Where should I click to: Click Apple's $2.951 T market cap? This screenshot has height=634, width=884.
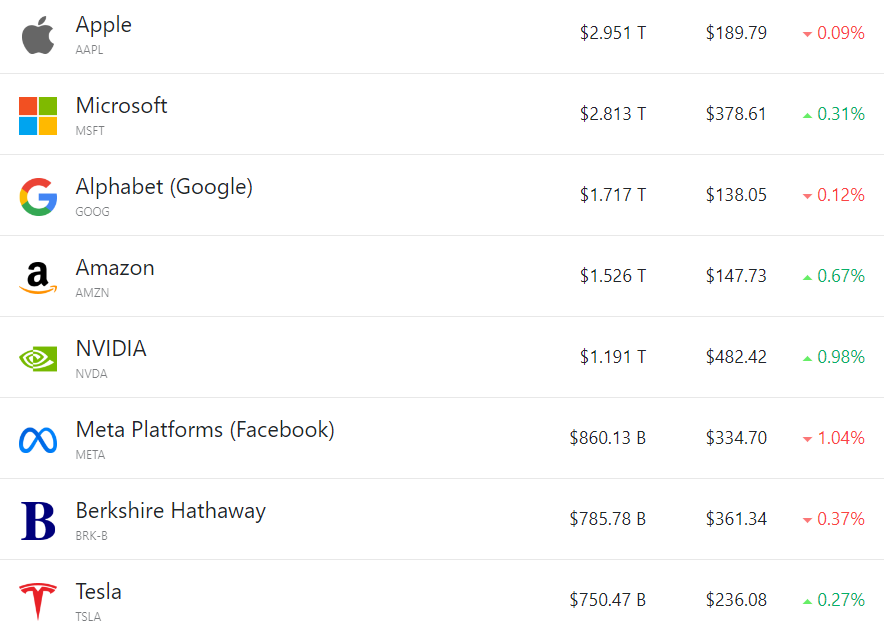(x=612, y=33)
